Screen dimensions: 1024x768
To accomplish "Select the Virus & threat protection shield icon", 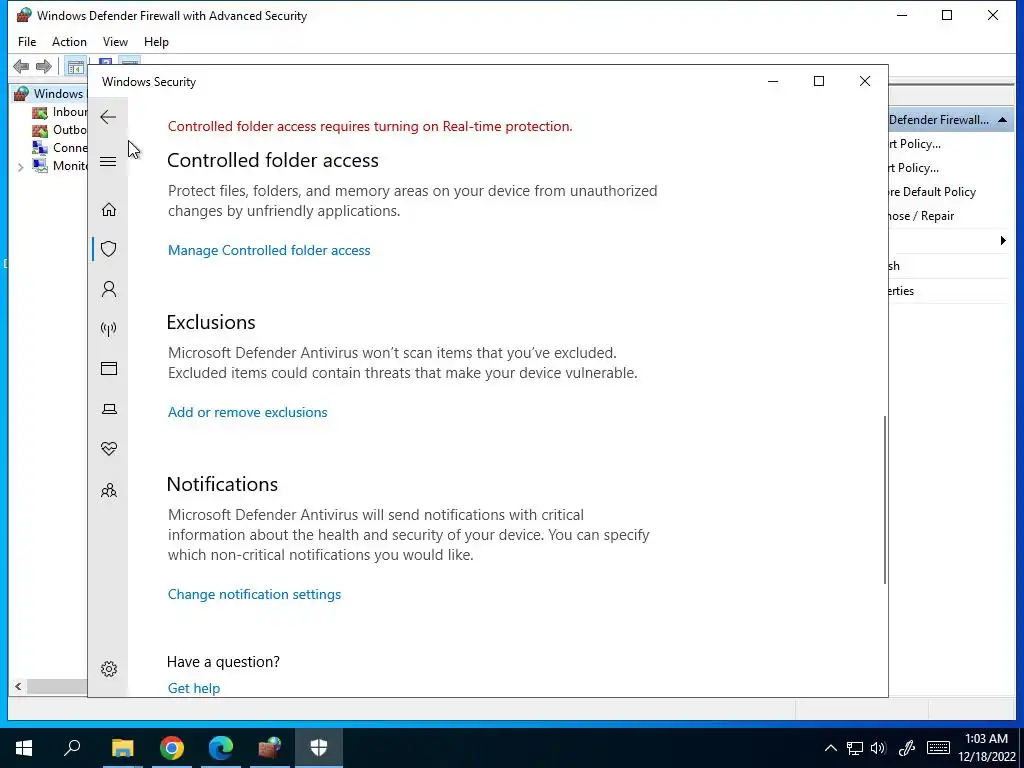I will [108, 249].
